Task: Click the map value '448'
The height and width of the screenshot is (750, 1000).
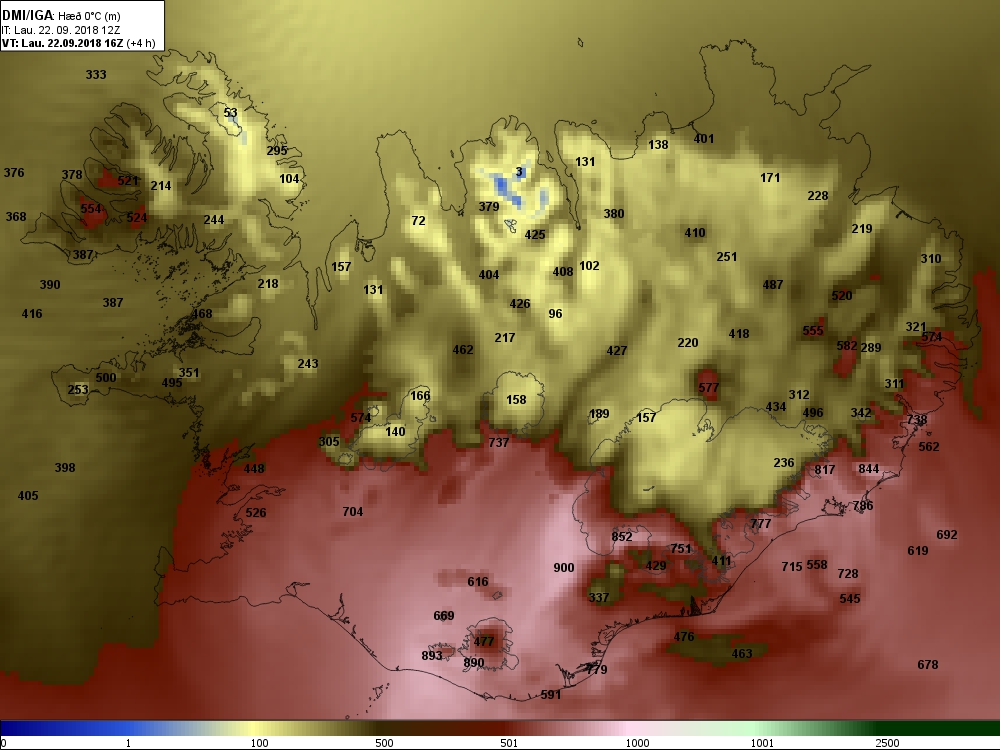Action: pos(254,469)
